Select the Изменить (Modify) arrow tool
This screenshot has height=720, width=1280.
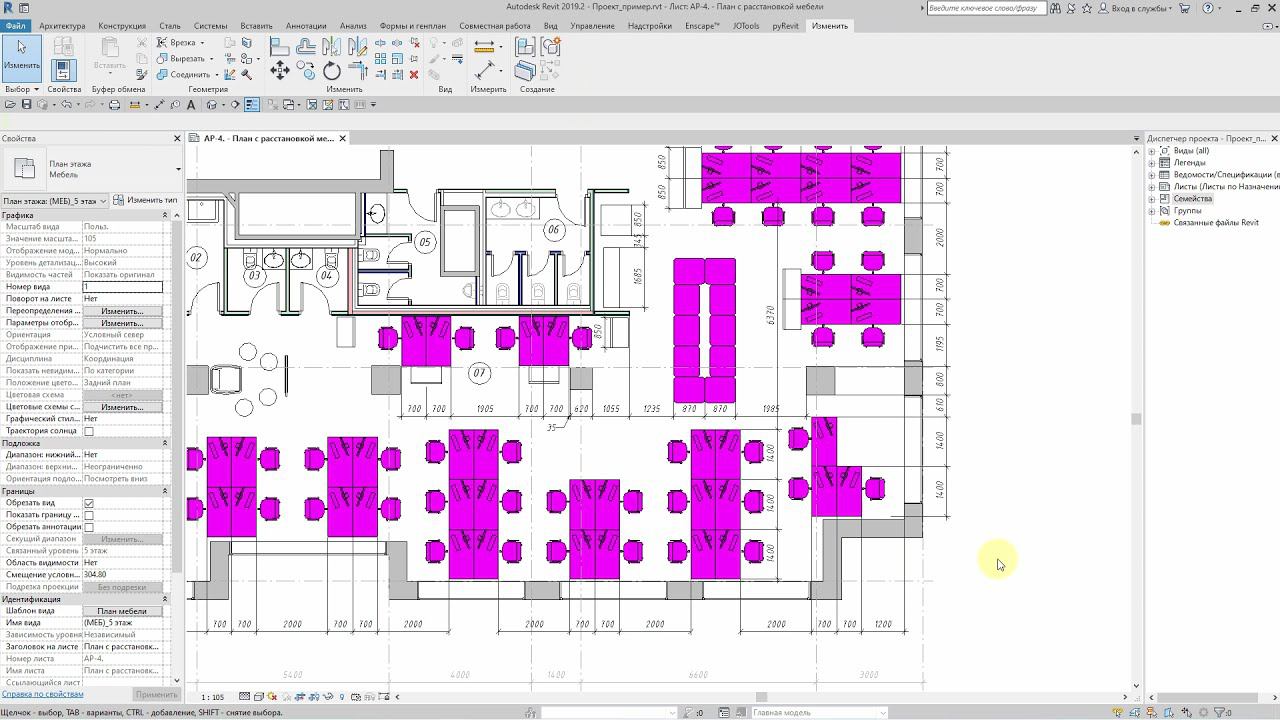(21, 58)
